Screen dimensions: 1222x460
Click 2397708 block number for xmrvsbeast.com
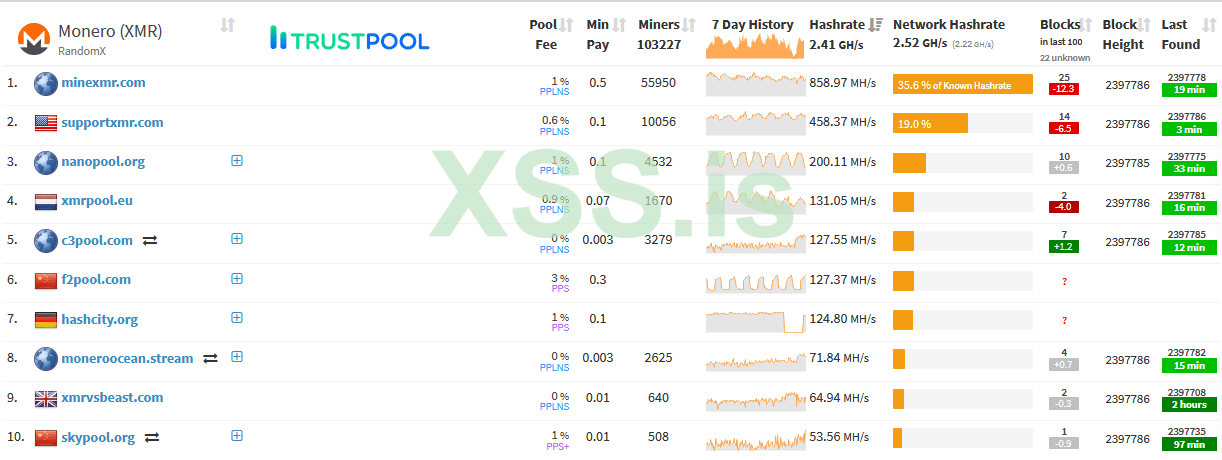pos(1189,393)
